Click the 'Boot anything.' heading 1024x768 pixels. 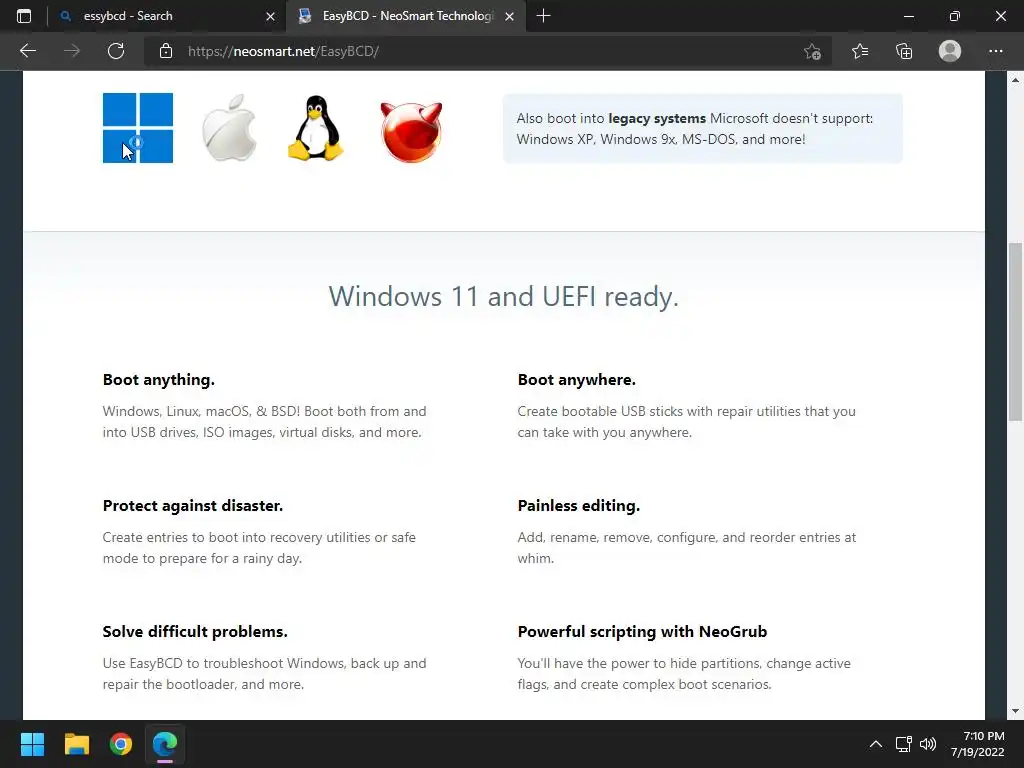click(x=159, y=379)
